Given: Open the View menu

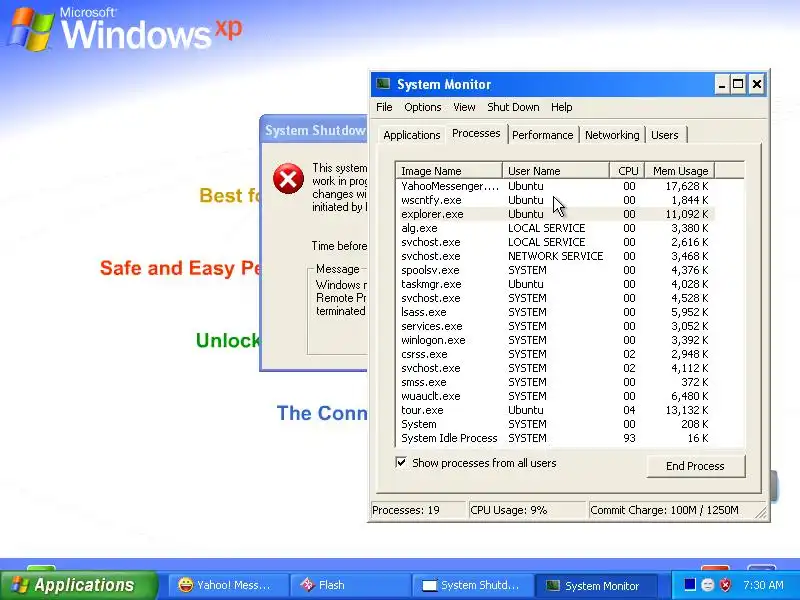Looking at the screenshot, I should point(464,107).
